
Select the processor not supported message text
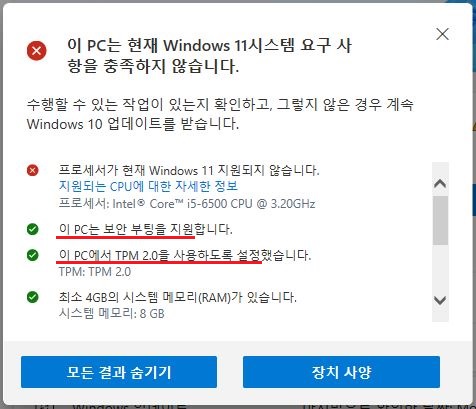(189, 170)
